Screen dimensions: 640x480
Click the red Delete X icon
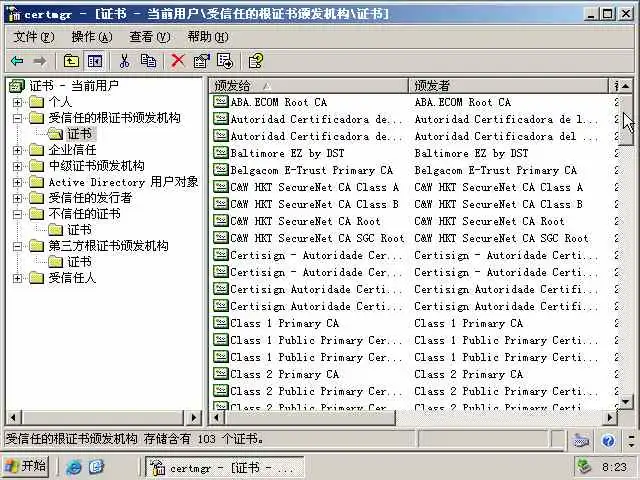pyautogui.click(x=178, y=61)
